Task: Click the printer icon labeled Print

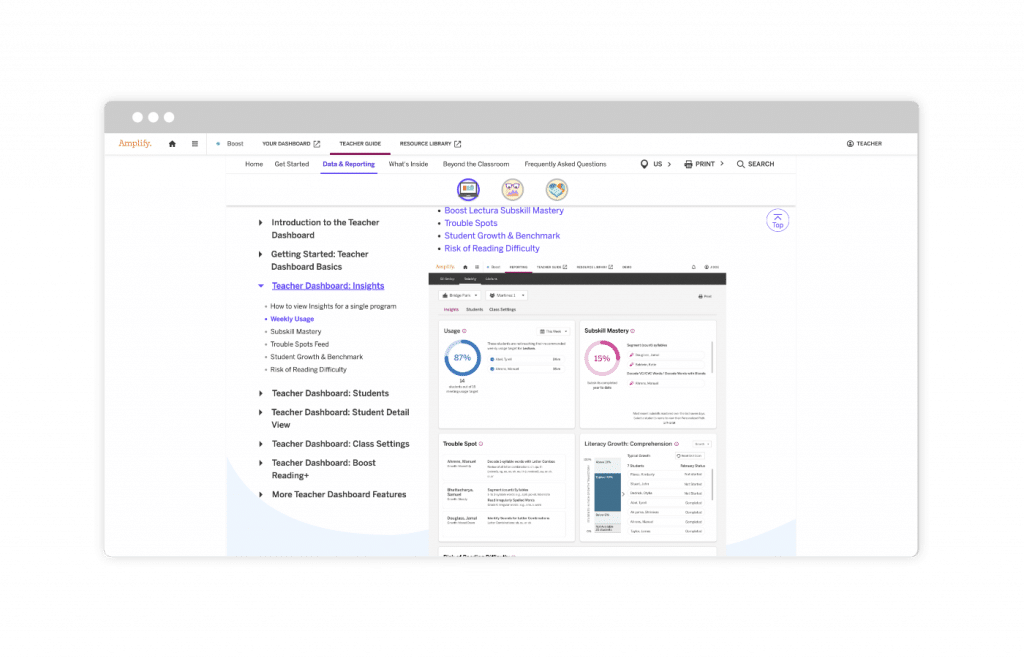Action: [x=689, y=164]
